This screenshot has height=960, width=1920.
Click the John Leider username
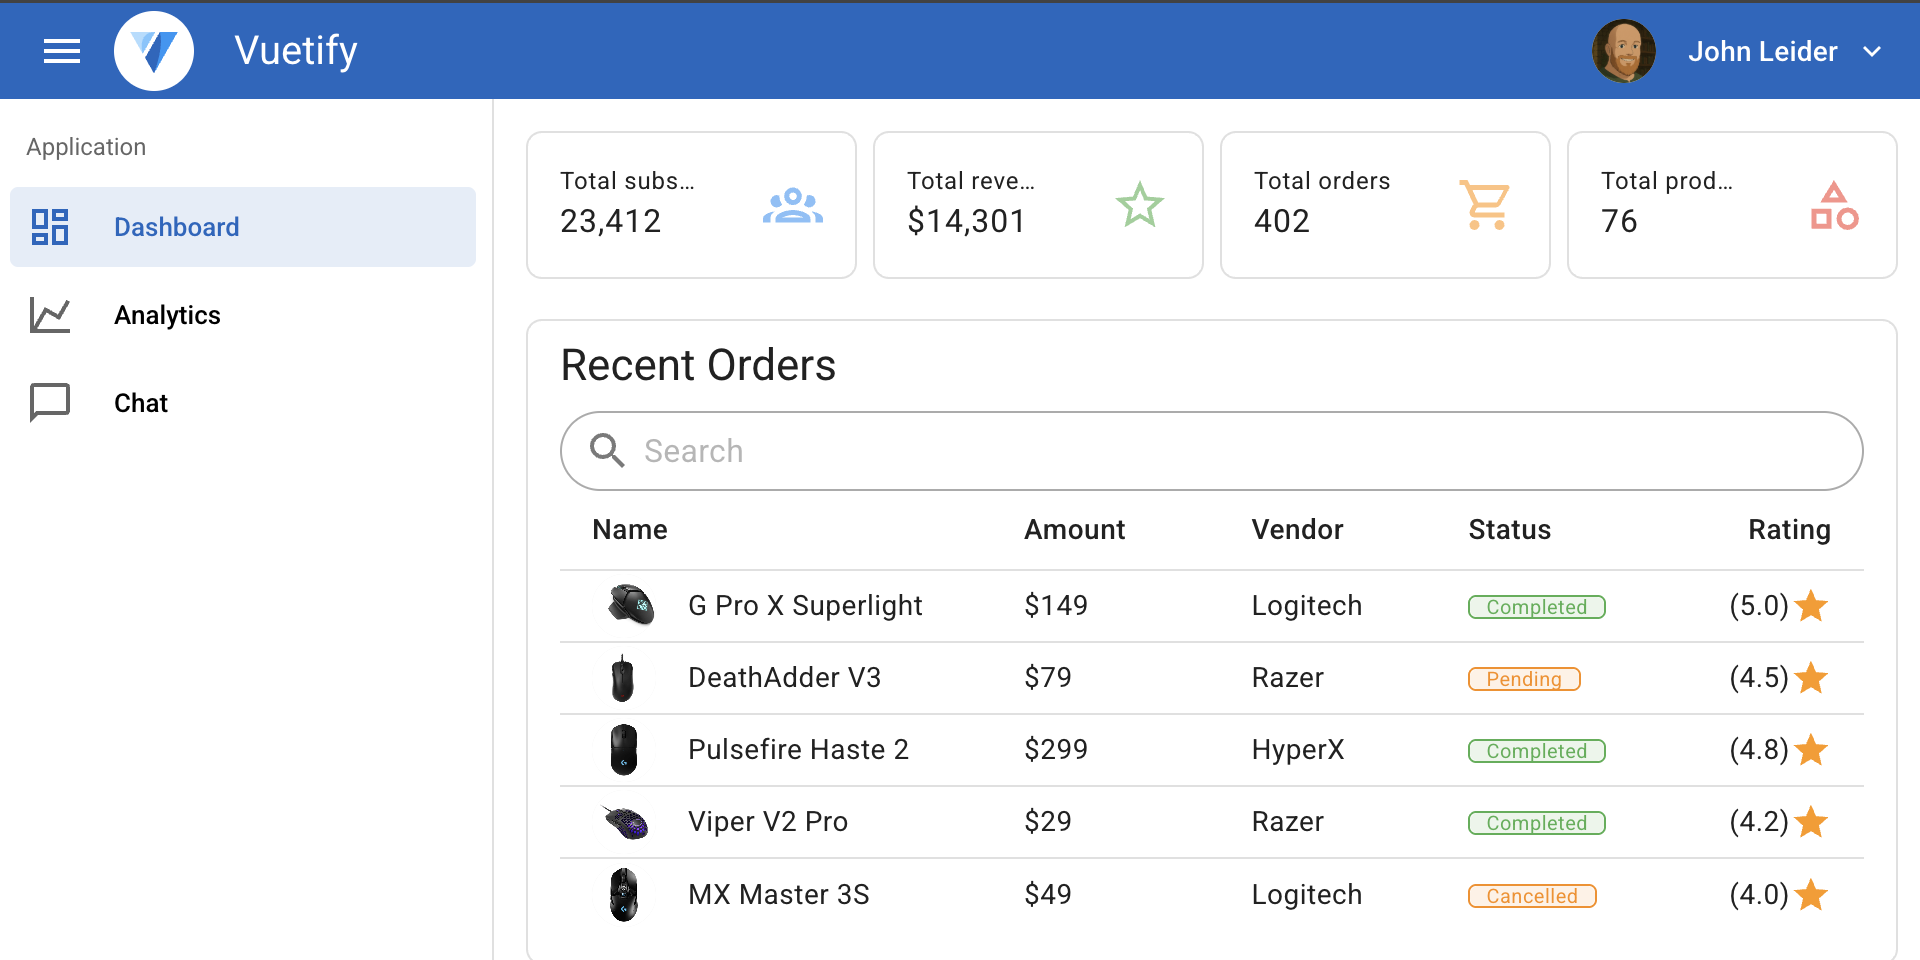click(1763, 51)
